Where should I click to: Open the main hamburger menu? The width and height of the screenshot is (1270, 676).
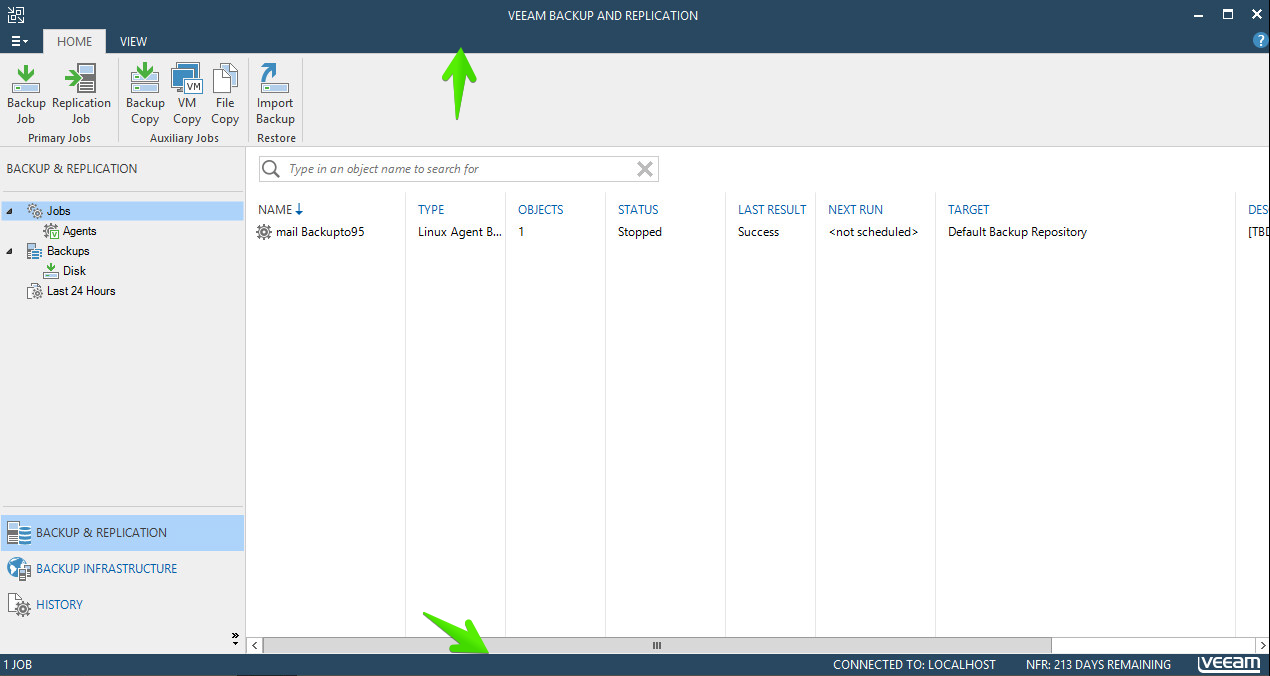pos(19,41)
